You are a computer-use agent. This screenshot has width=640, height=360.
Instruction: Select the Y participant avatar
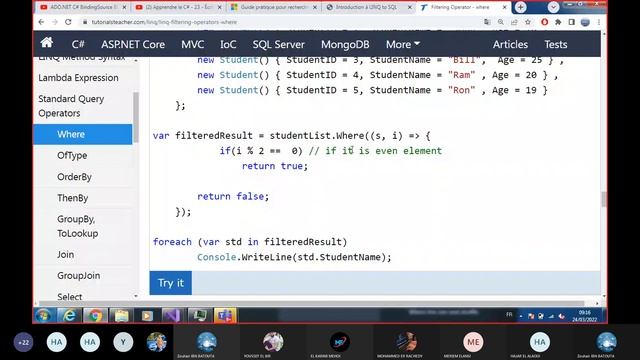pos(123,342)
